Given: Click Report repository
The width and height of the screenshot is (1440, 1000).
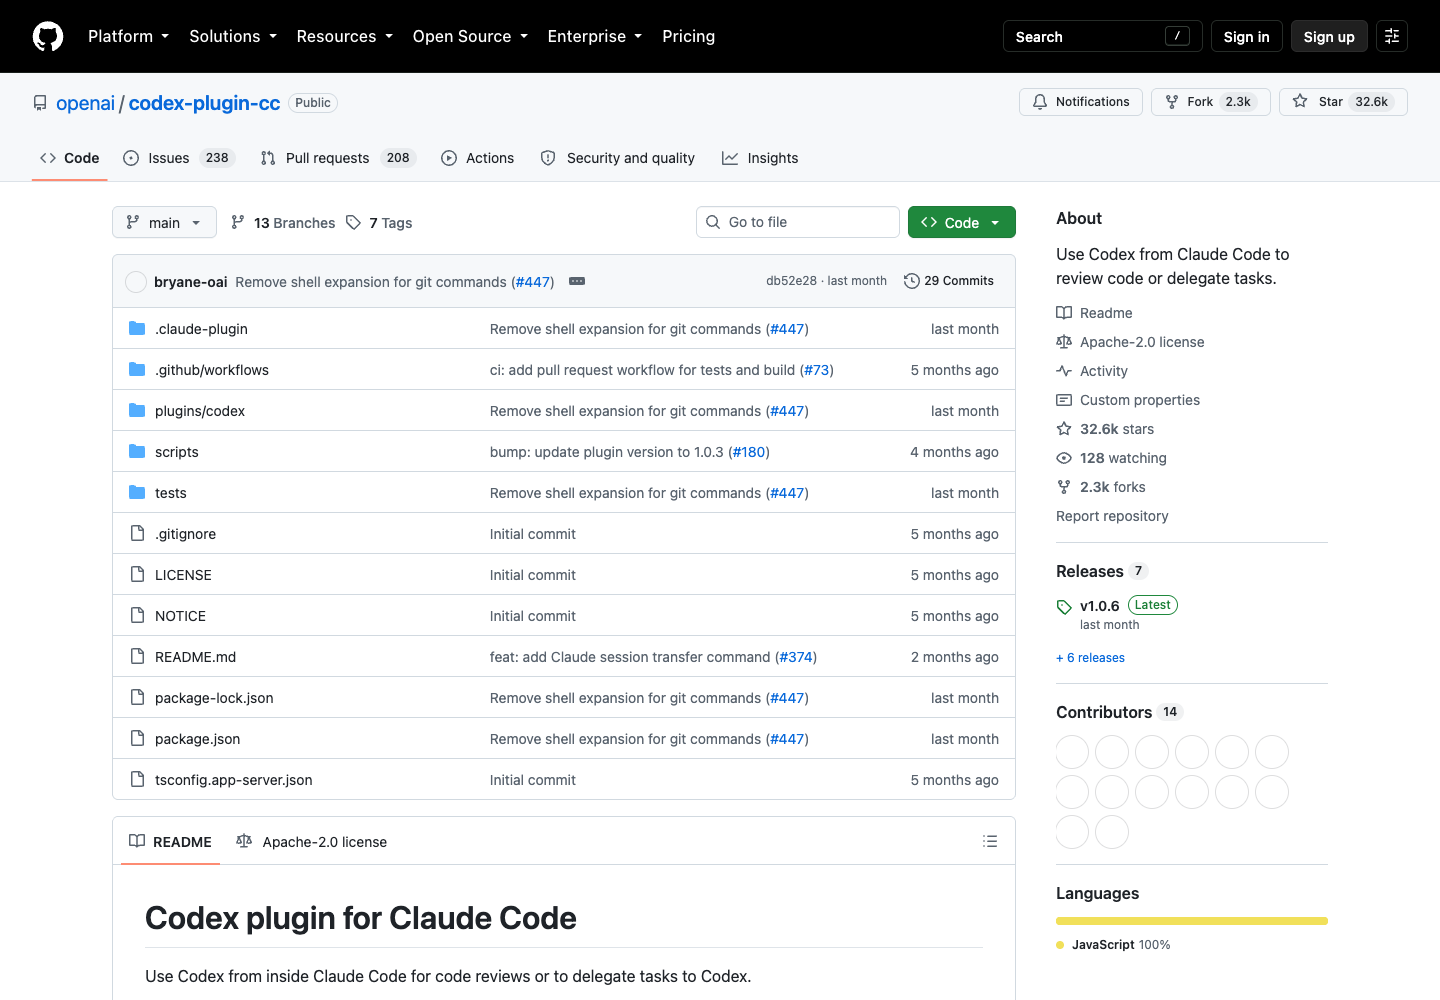Looking at the screenshot, I should click(x=1112, y=516).
